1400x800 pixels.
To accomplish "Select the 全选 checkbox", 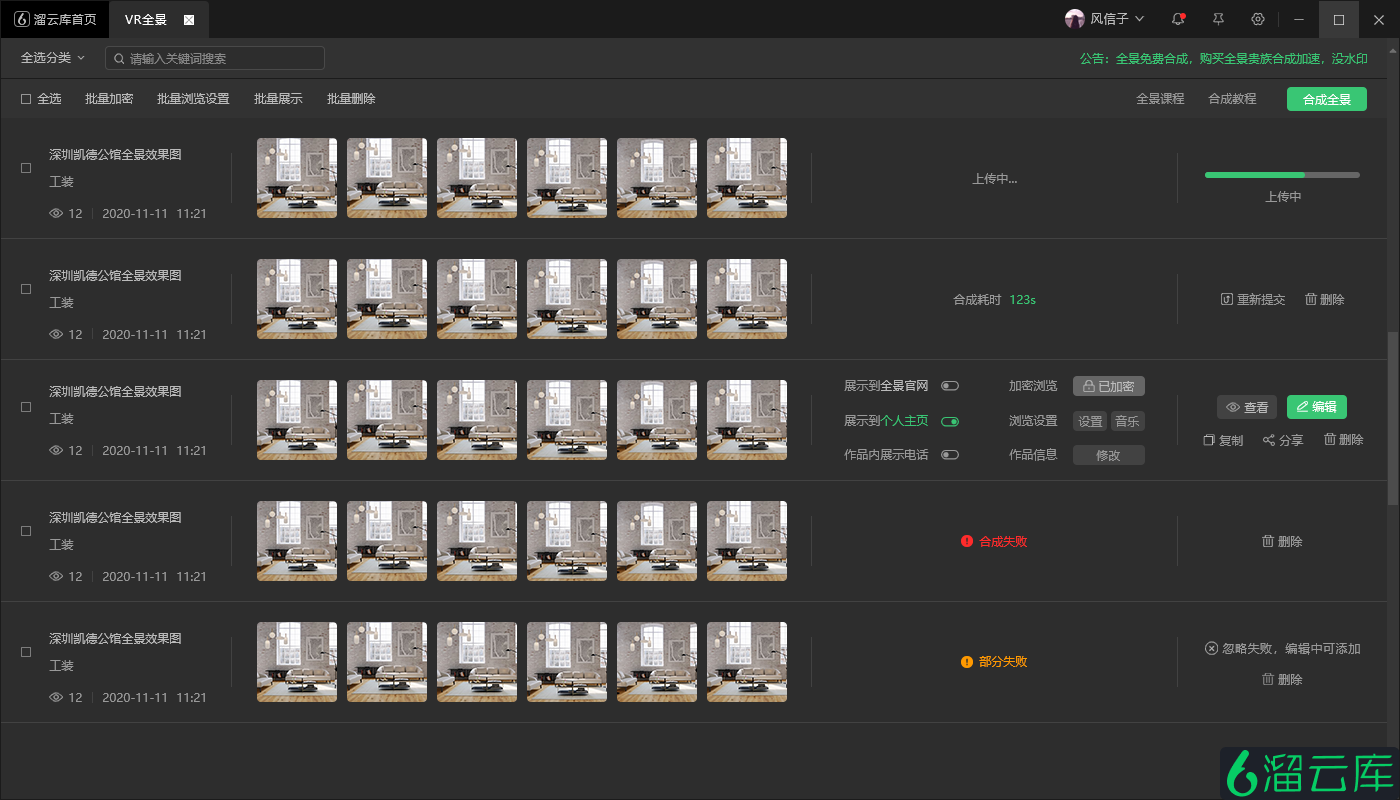I will (x=26, y=99).
